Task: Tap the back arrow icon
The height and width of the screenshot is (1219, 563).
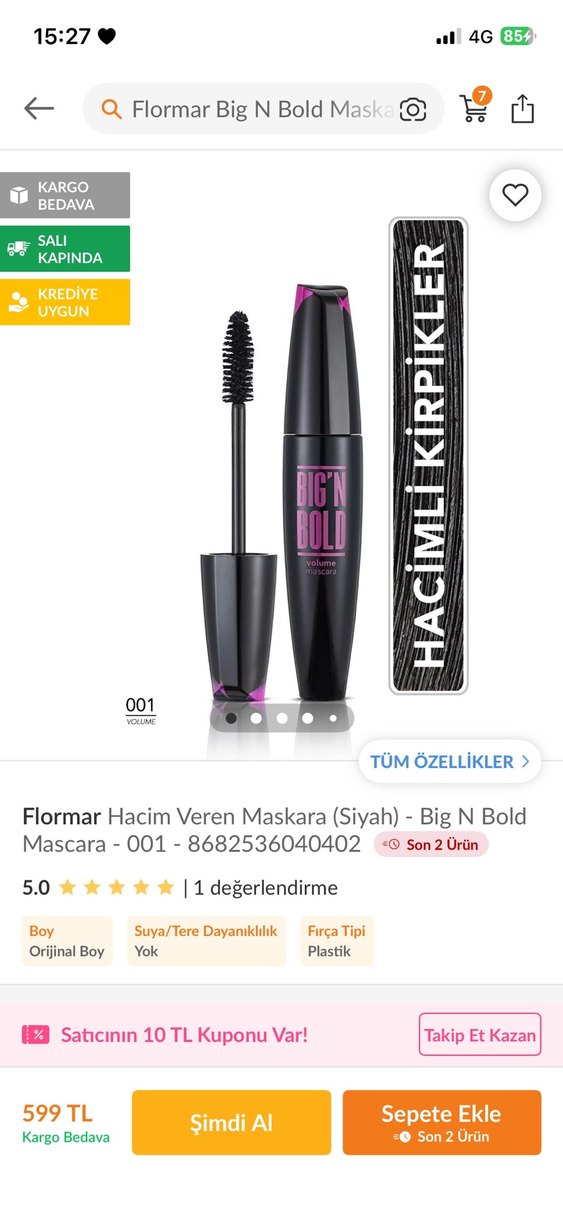Action: tap(39, 108)
